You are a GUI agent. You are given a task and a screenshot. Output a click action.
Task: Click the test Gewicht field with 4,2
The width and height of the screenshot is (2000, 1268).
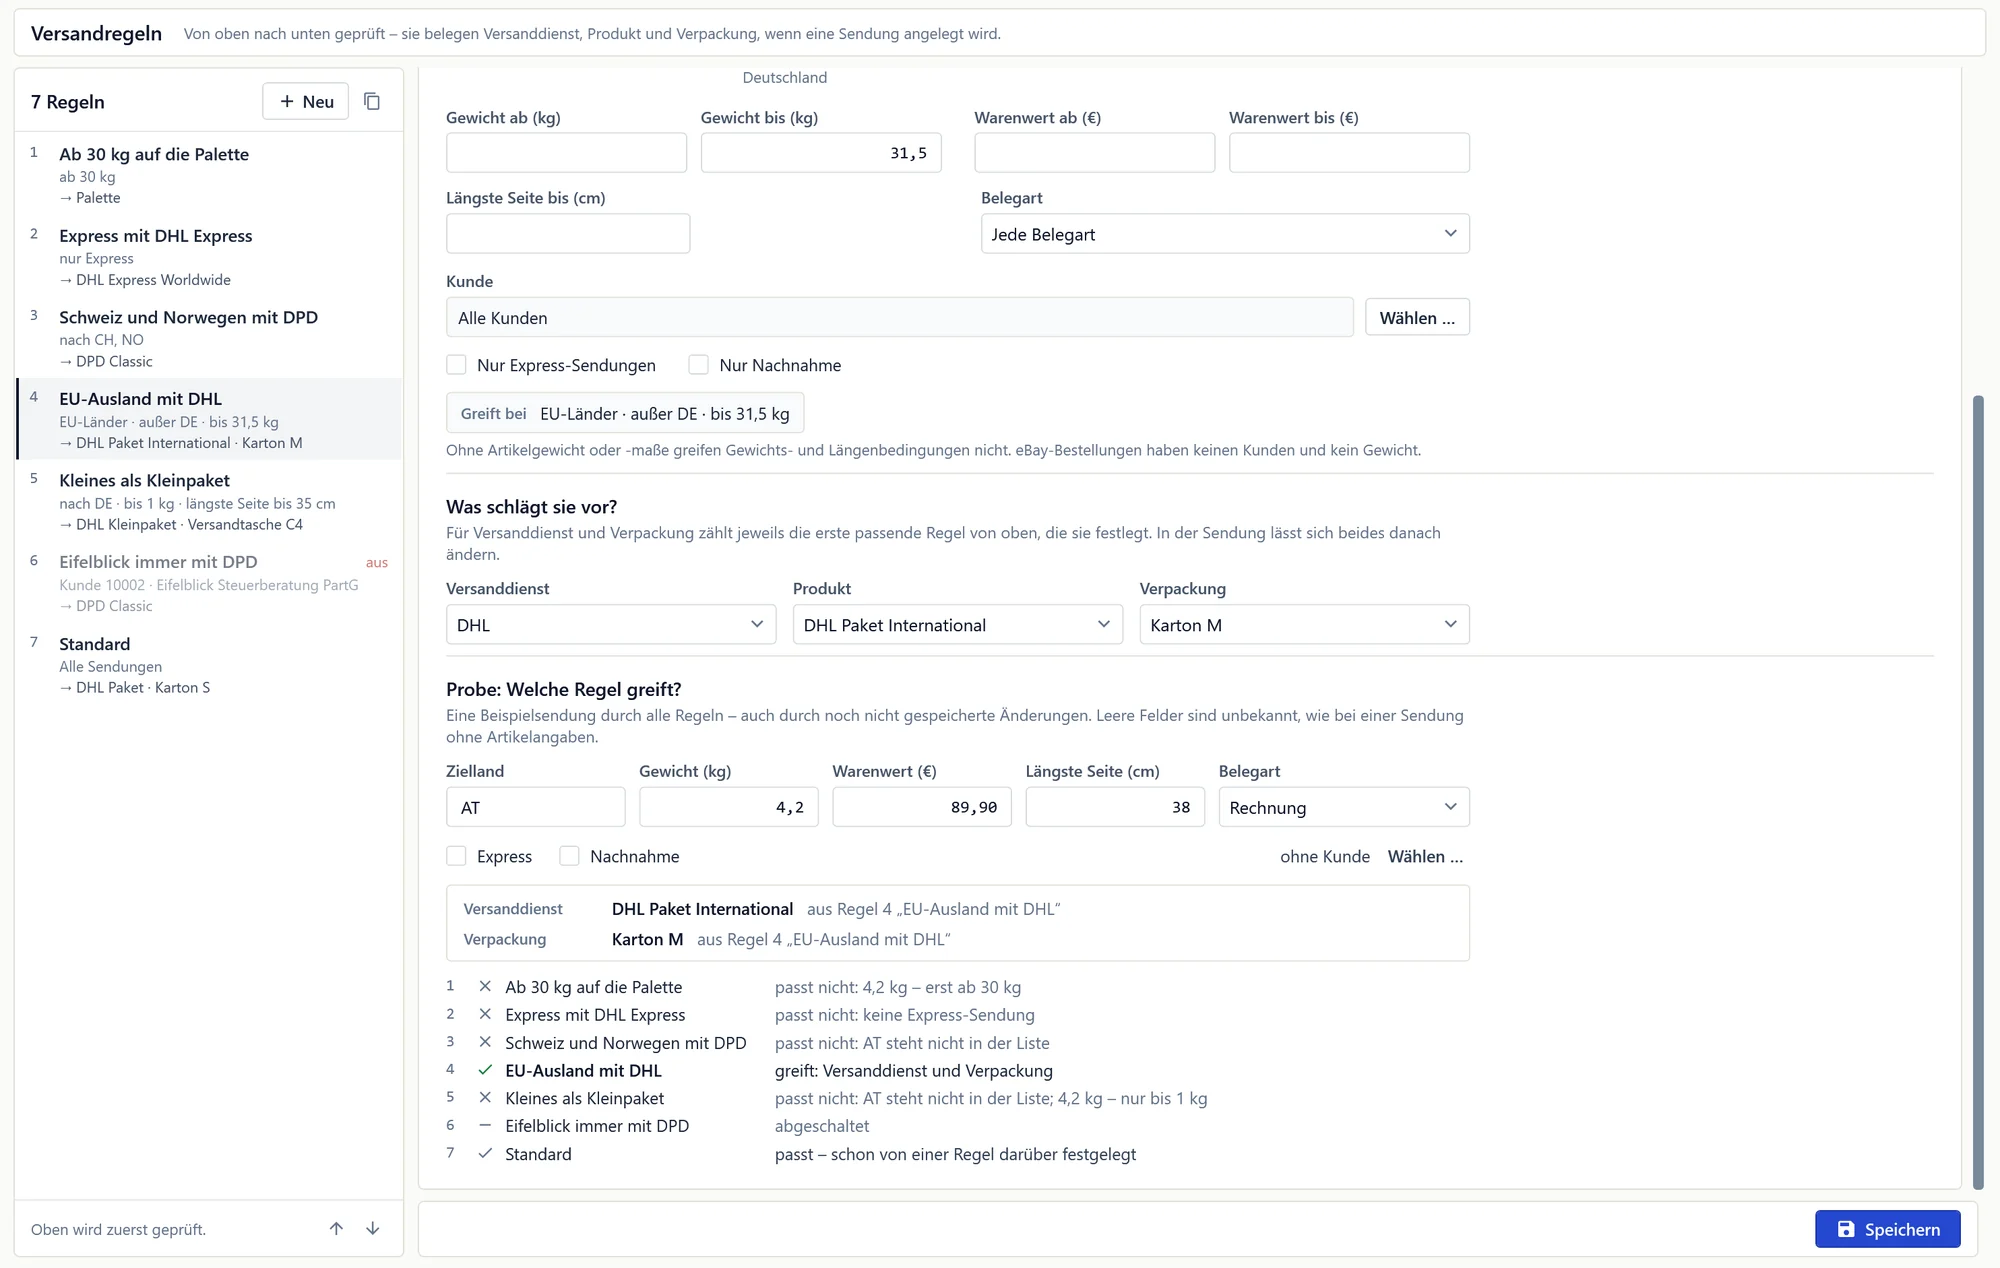(729, 807)
